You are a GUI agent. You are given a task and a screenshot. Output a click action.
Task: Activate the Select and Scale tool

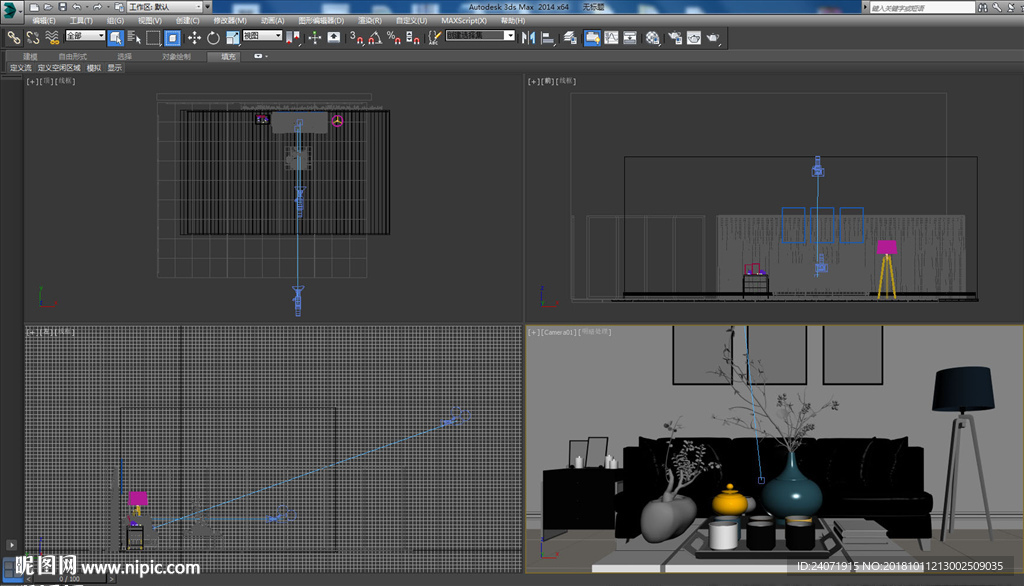coord(232,38)
